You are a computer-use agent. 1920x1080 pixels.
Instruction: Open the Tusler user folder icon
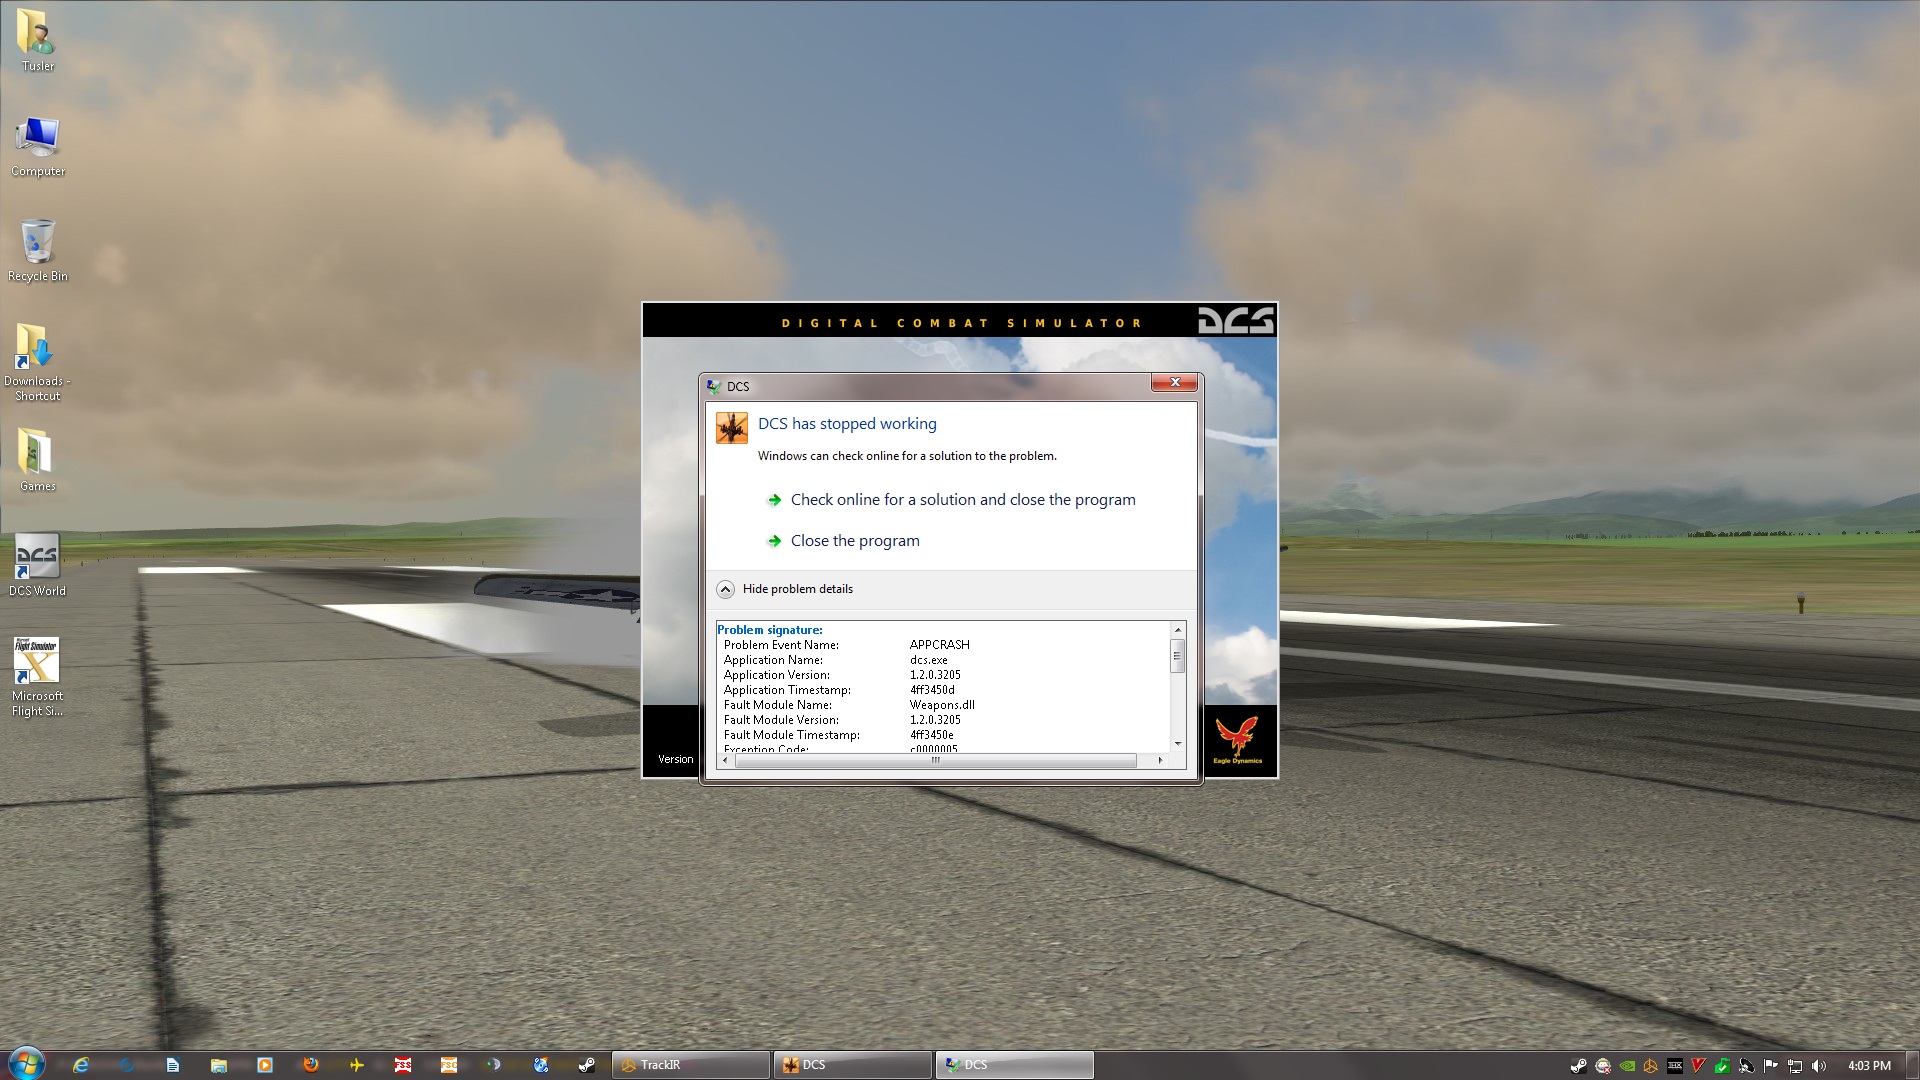[x=37, y=40]
